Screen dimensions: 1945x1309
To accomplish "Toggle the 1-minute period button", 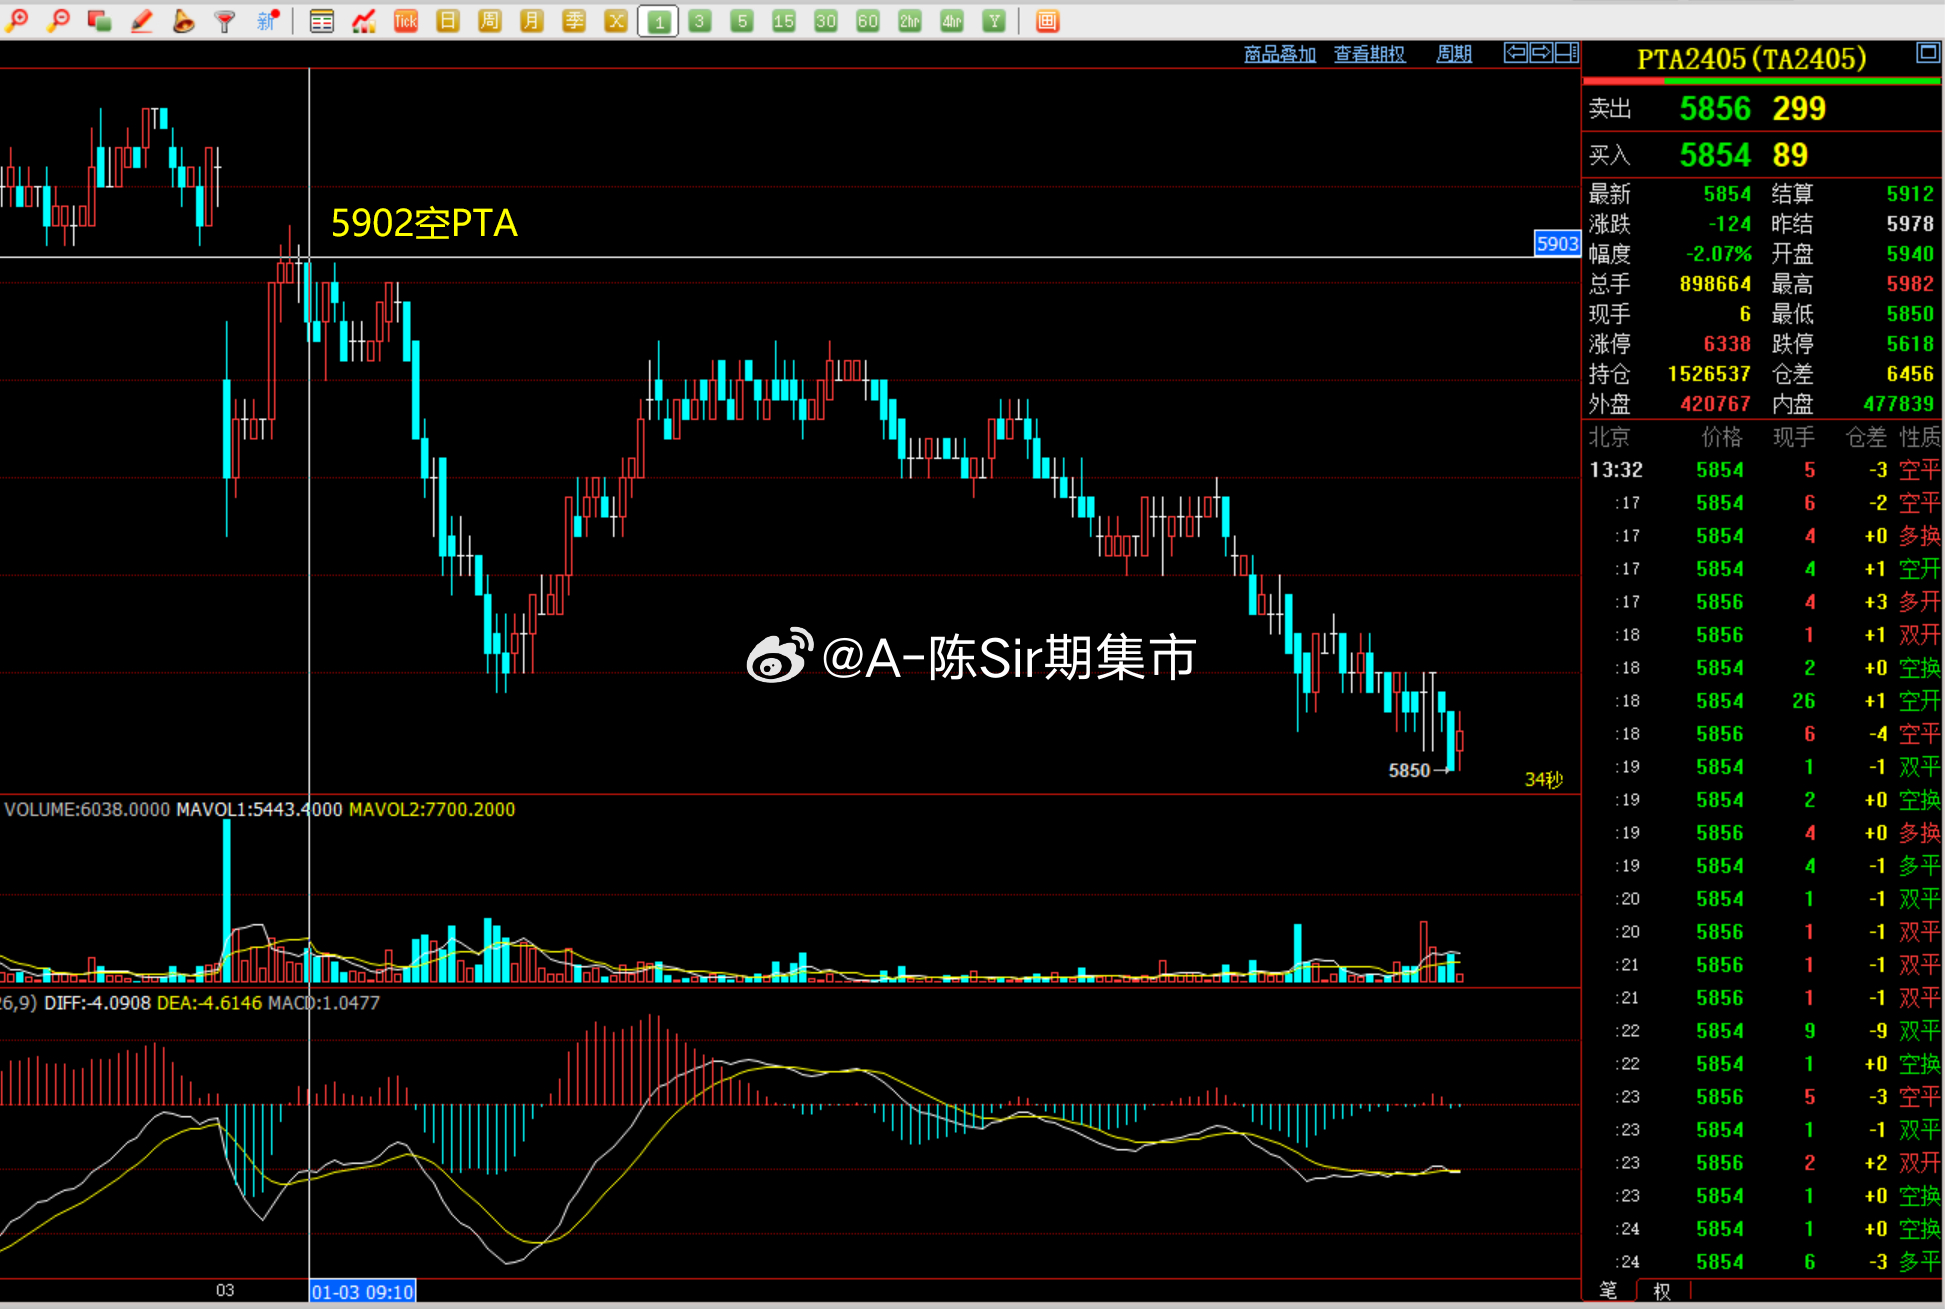I will tap(658, 21).
